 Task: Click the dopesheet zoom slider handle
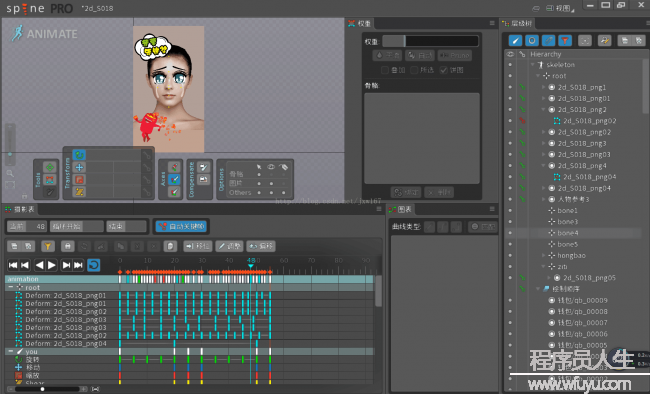tap(42, 389)
